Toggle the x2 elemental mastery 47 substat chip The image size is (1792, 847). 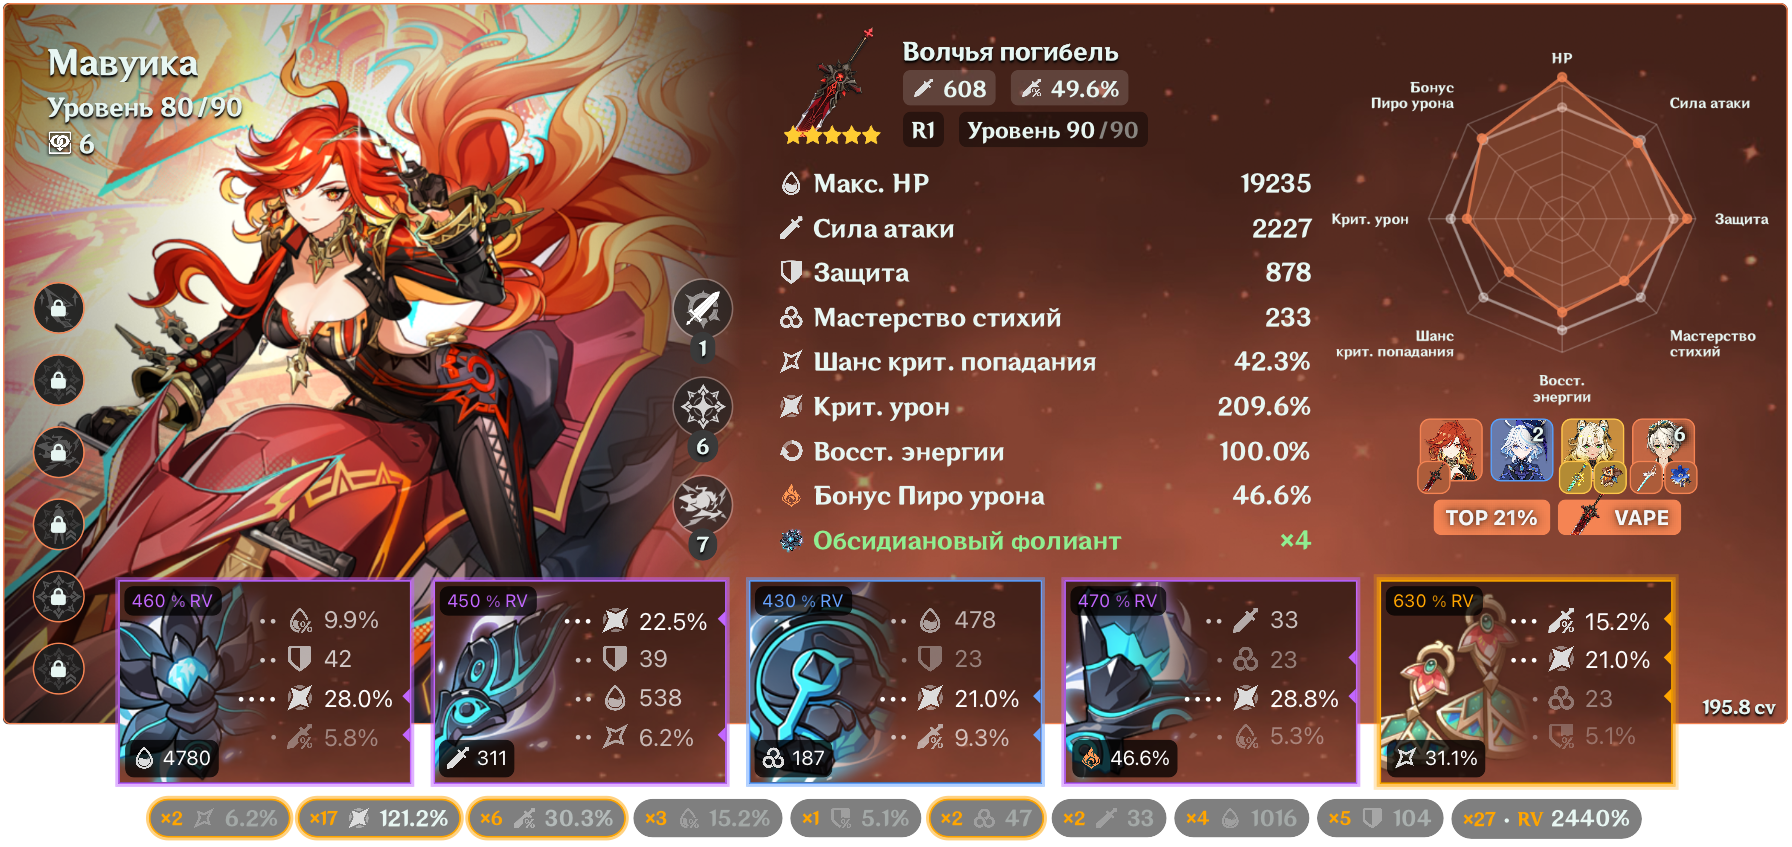coord(986,818)
